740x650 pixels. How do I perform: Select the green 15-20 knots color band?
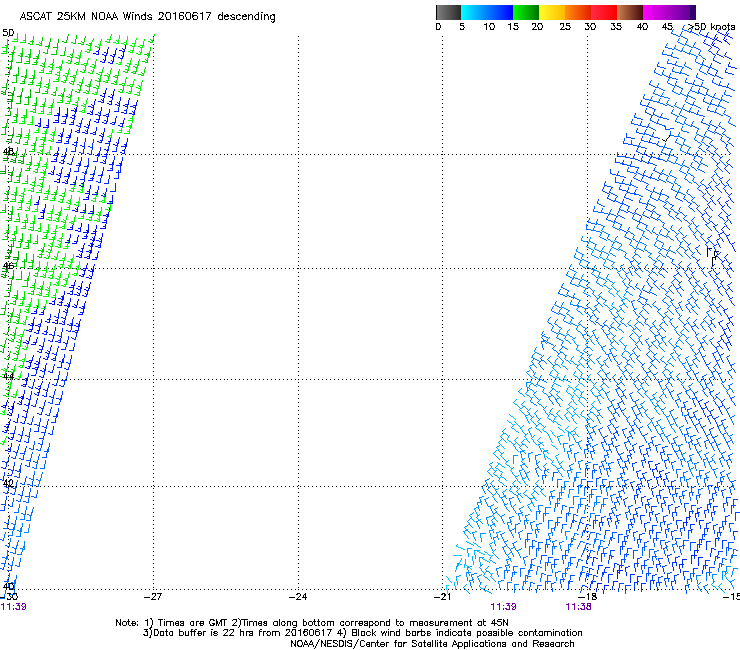click(x=526, y=12)
